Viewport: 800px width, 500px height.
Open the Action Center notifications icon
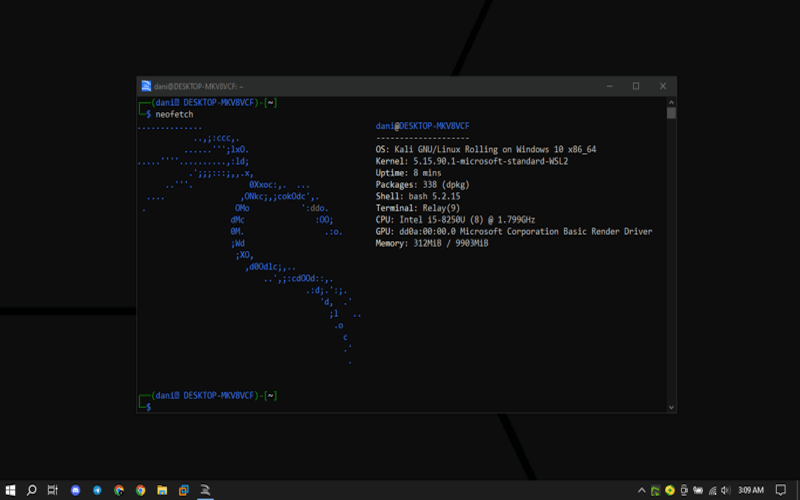pos(781,490)
